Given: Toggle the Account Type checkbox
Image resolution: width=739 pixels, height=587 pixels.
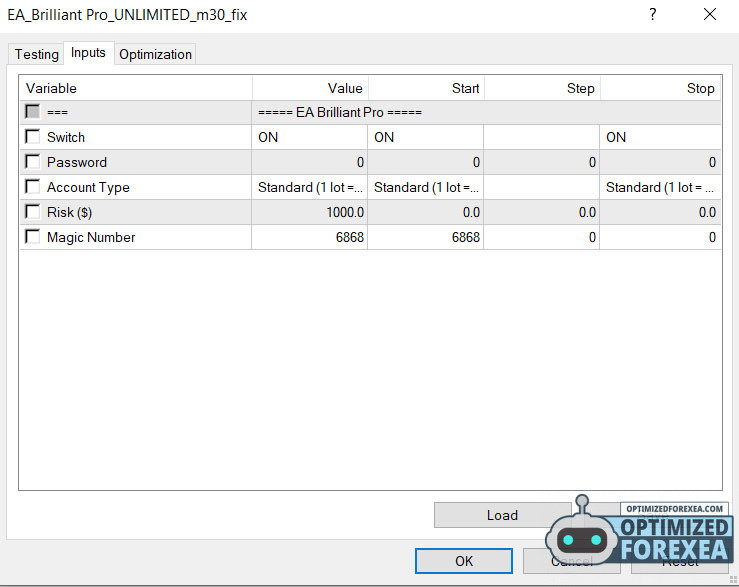Looking at the screenshot, I should (x=33, y=187).
